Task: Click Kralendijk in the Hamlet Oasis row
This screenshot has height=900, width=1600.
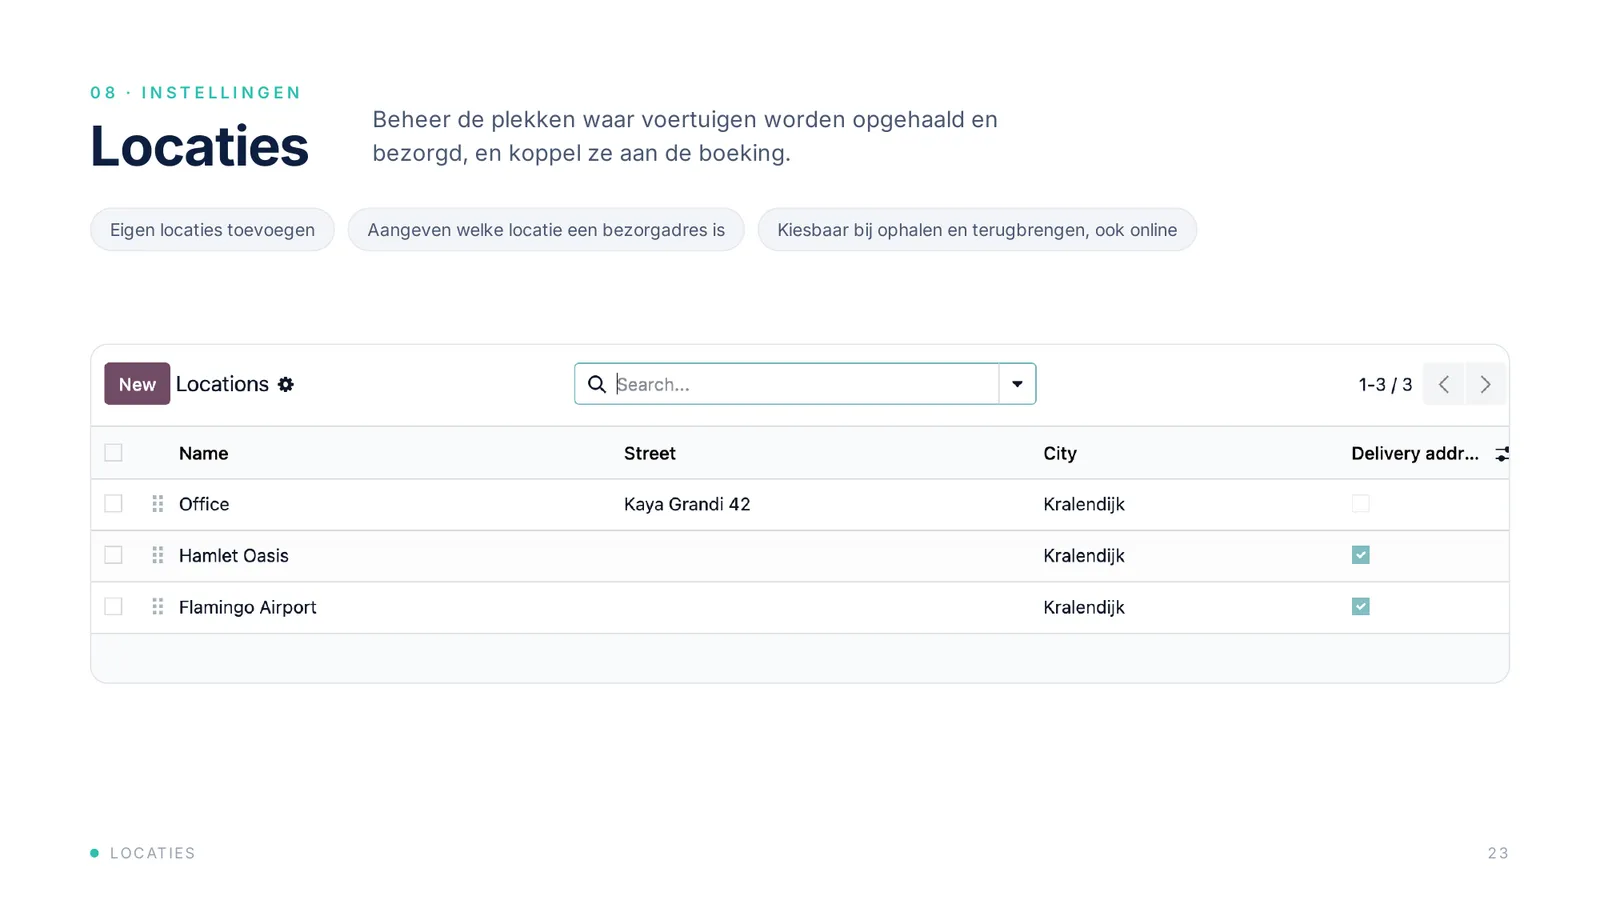Action: tap(1084, 555)
